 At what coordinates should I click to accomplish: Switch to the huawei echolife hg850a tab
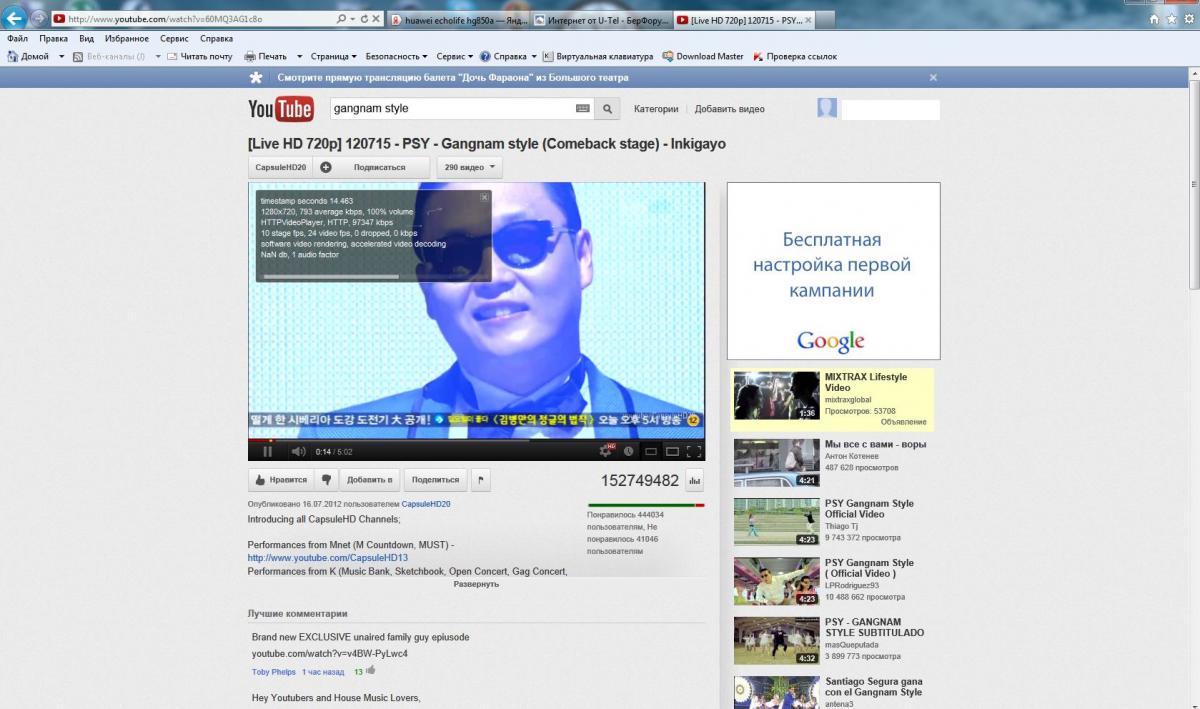tap(456, 19)
